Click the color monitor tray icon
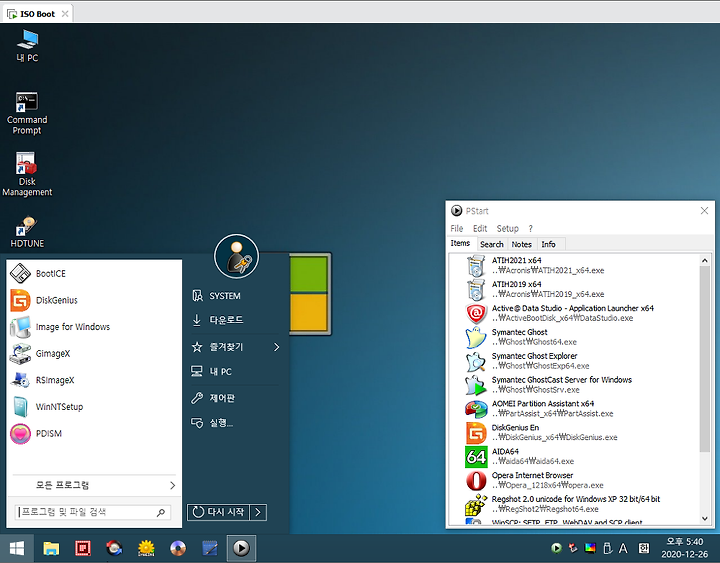This screenshot has width=720, height=563. pos(590,548)
